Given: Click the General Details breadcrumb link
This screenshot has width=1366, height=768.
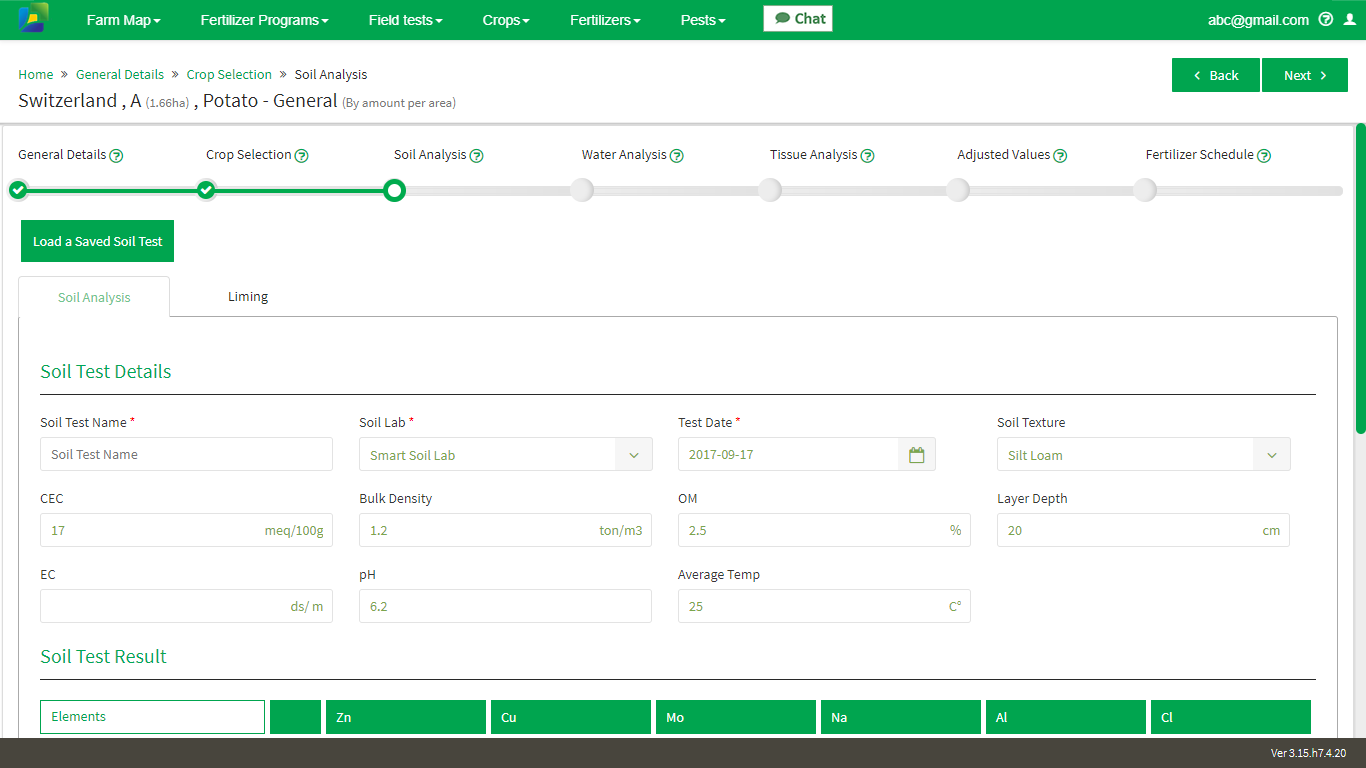Looking at the screenshot, I should point(120,75).
